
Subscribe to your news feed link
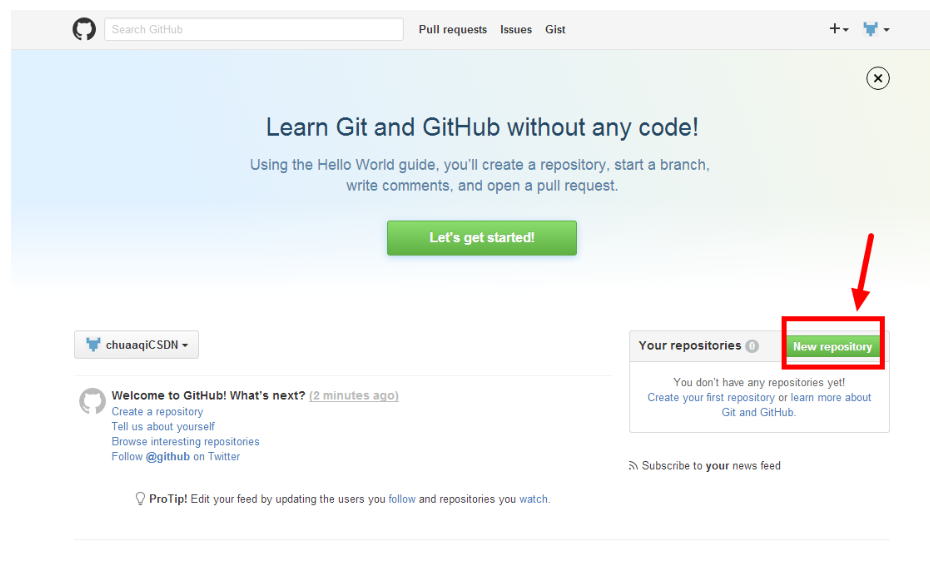pos(711,466)
